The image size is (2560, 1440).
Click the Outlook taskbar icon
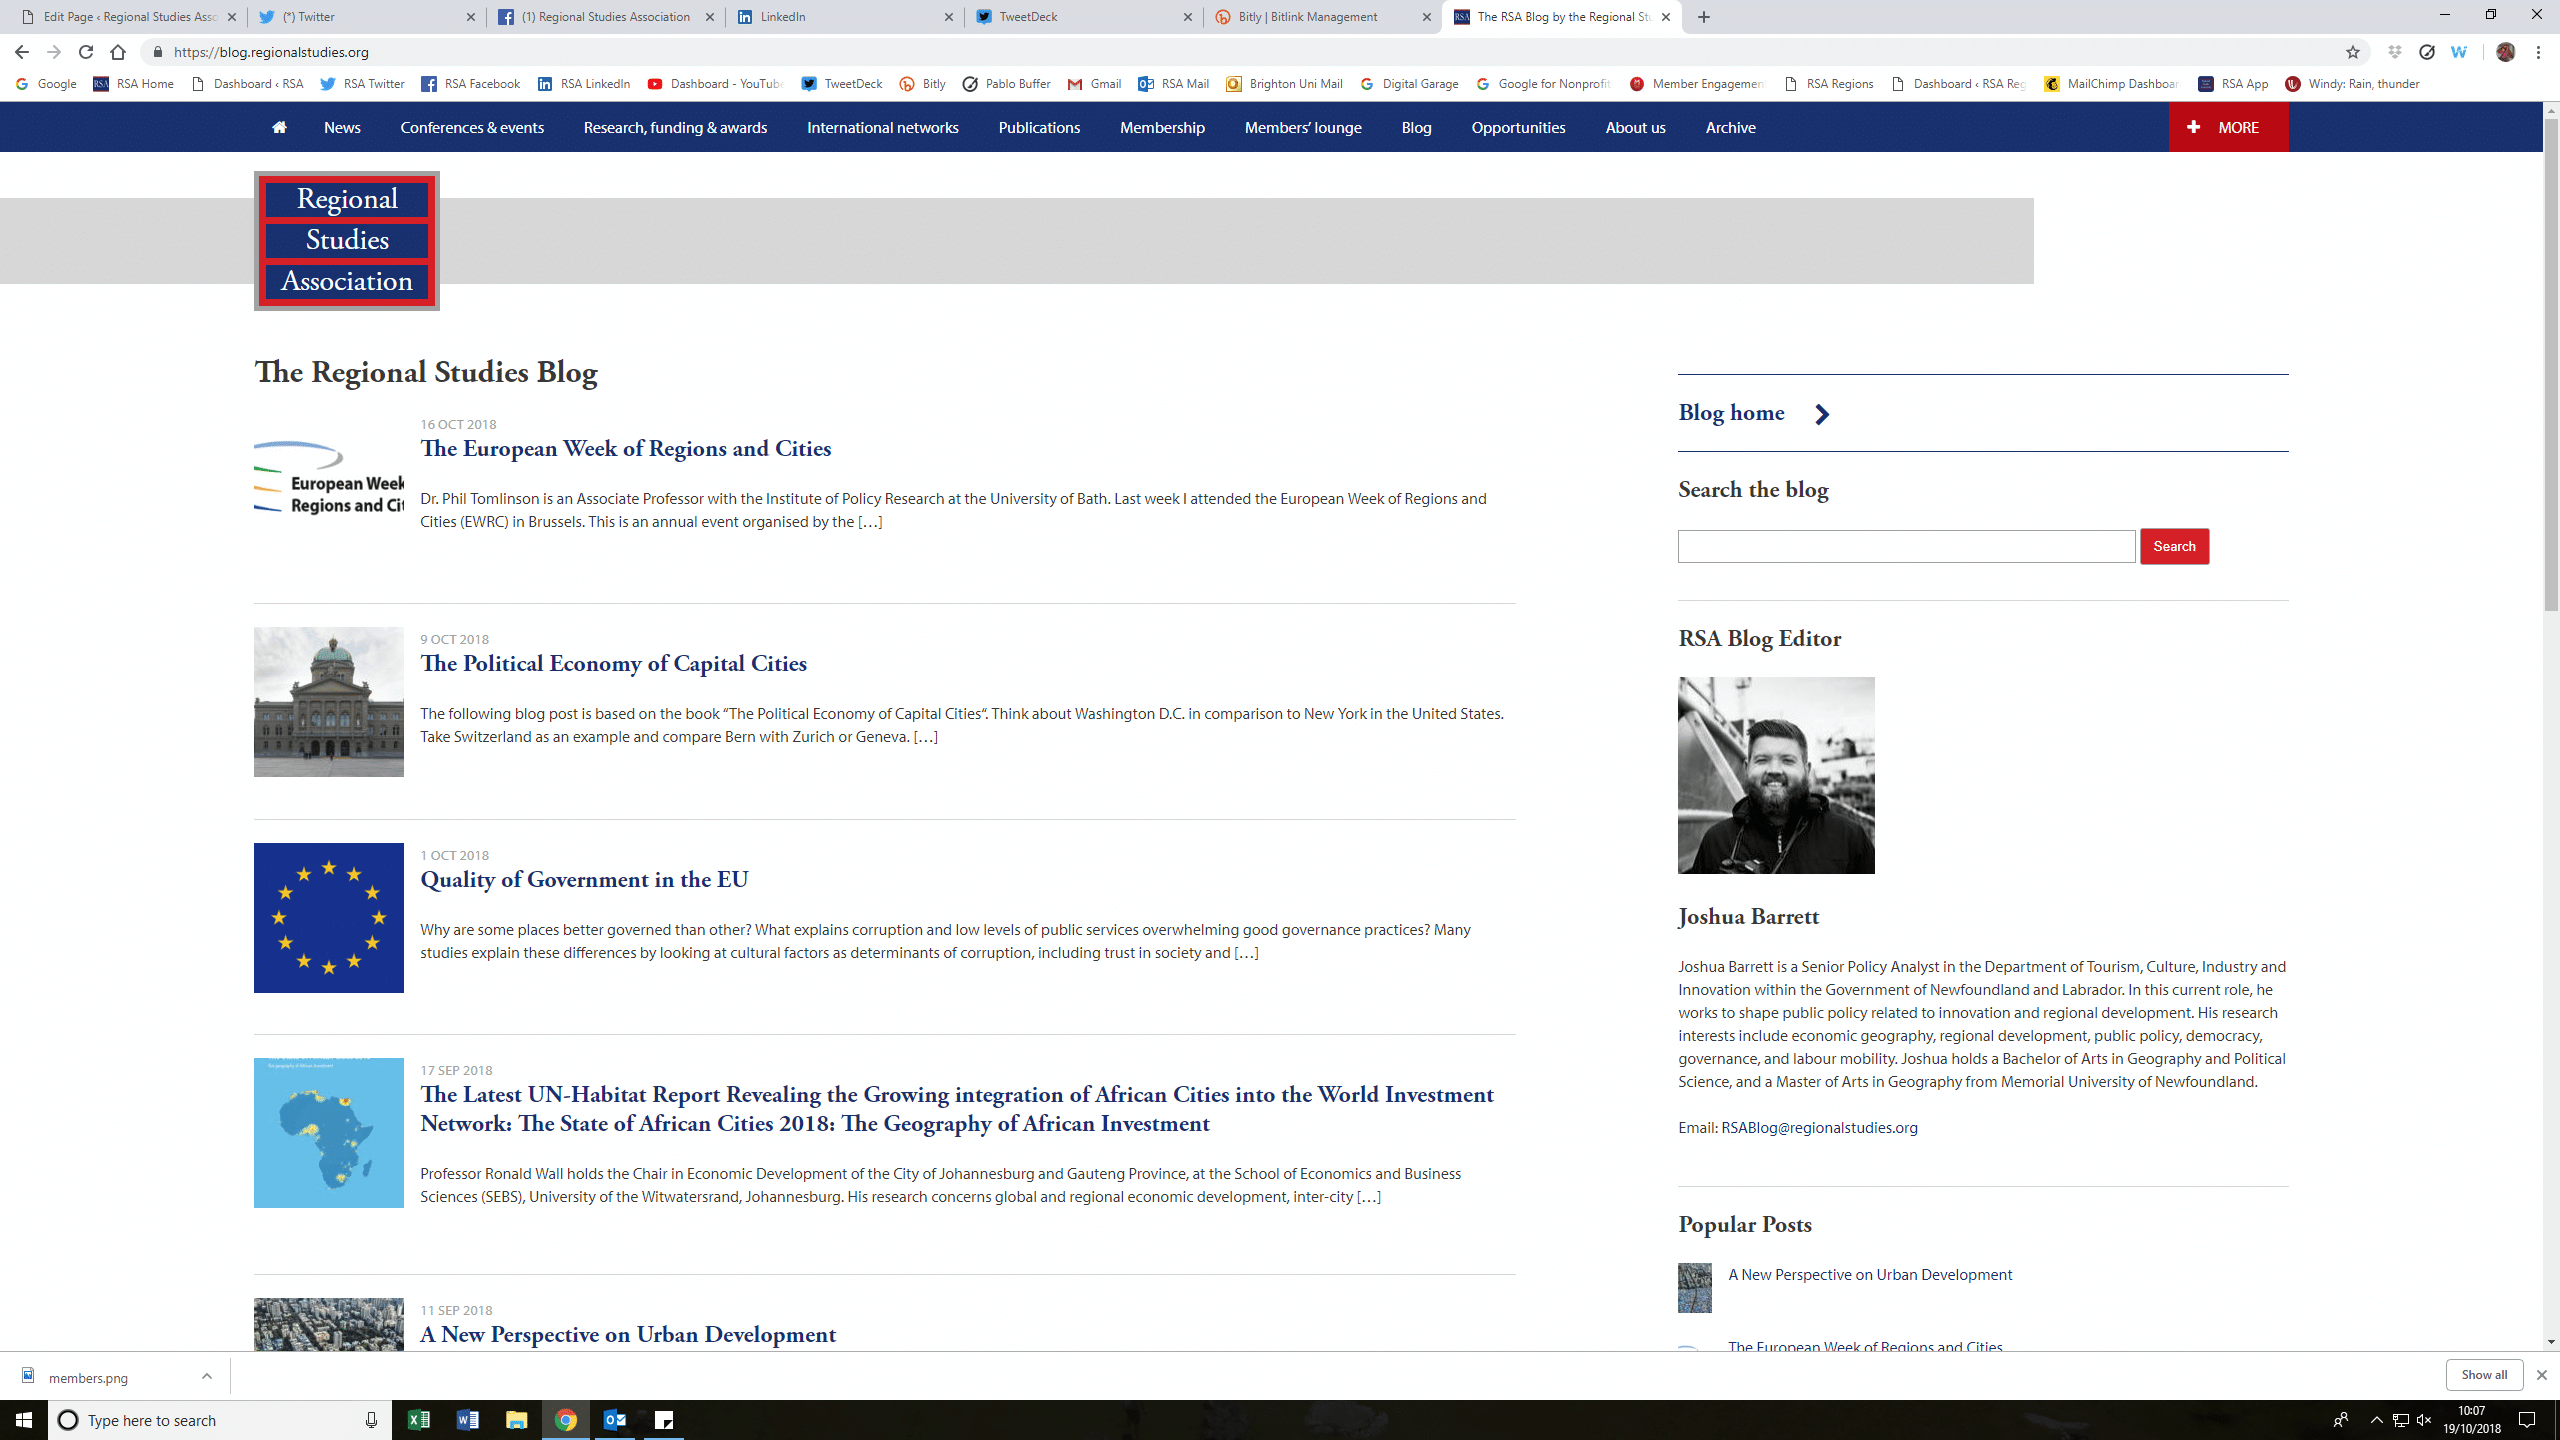pos(614,1420)
